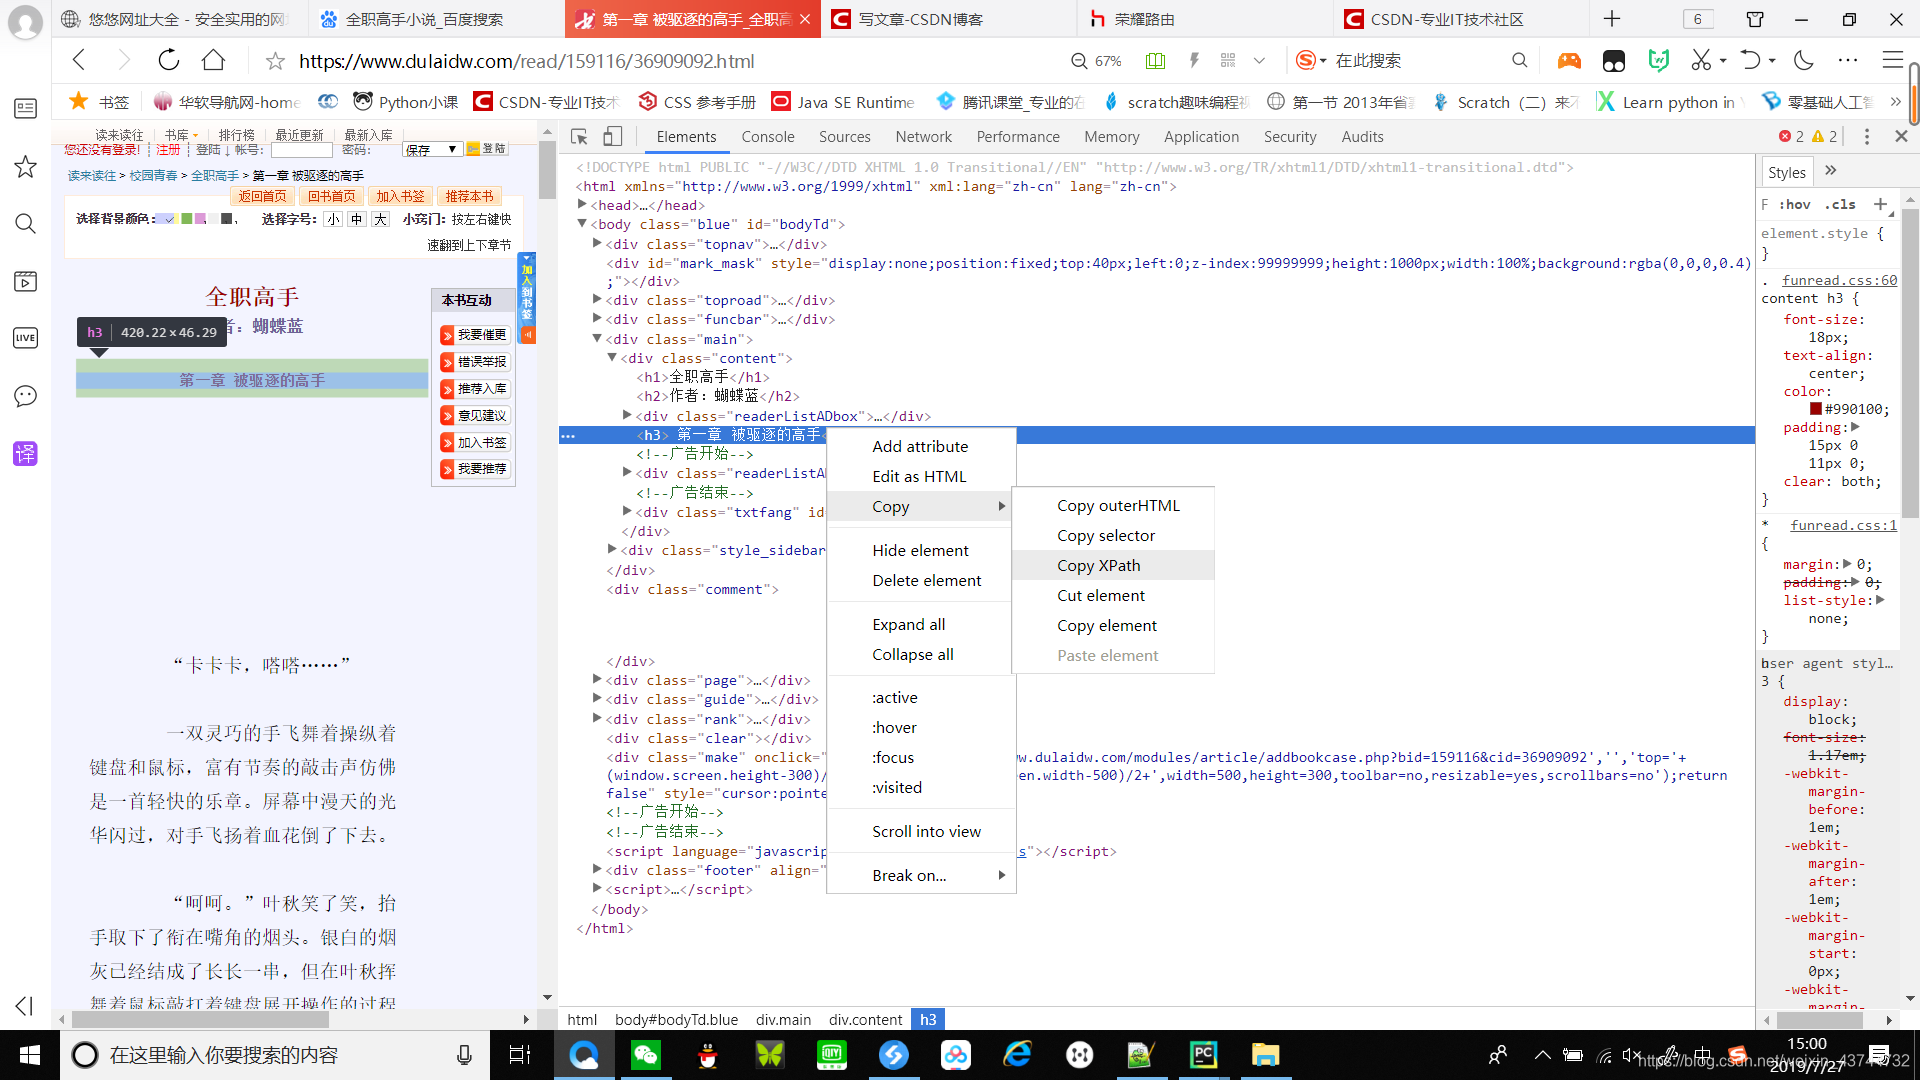Add new style rule plus icon
The width and height of the screenshot is (1920, 1080).
click(1880, 204)
